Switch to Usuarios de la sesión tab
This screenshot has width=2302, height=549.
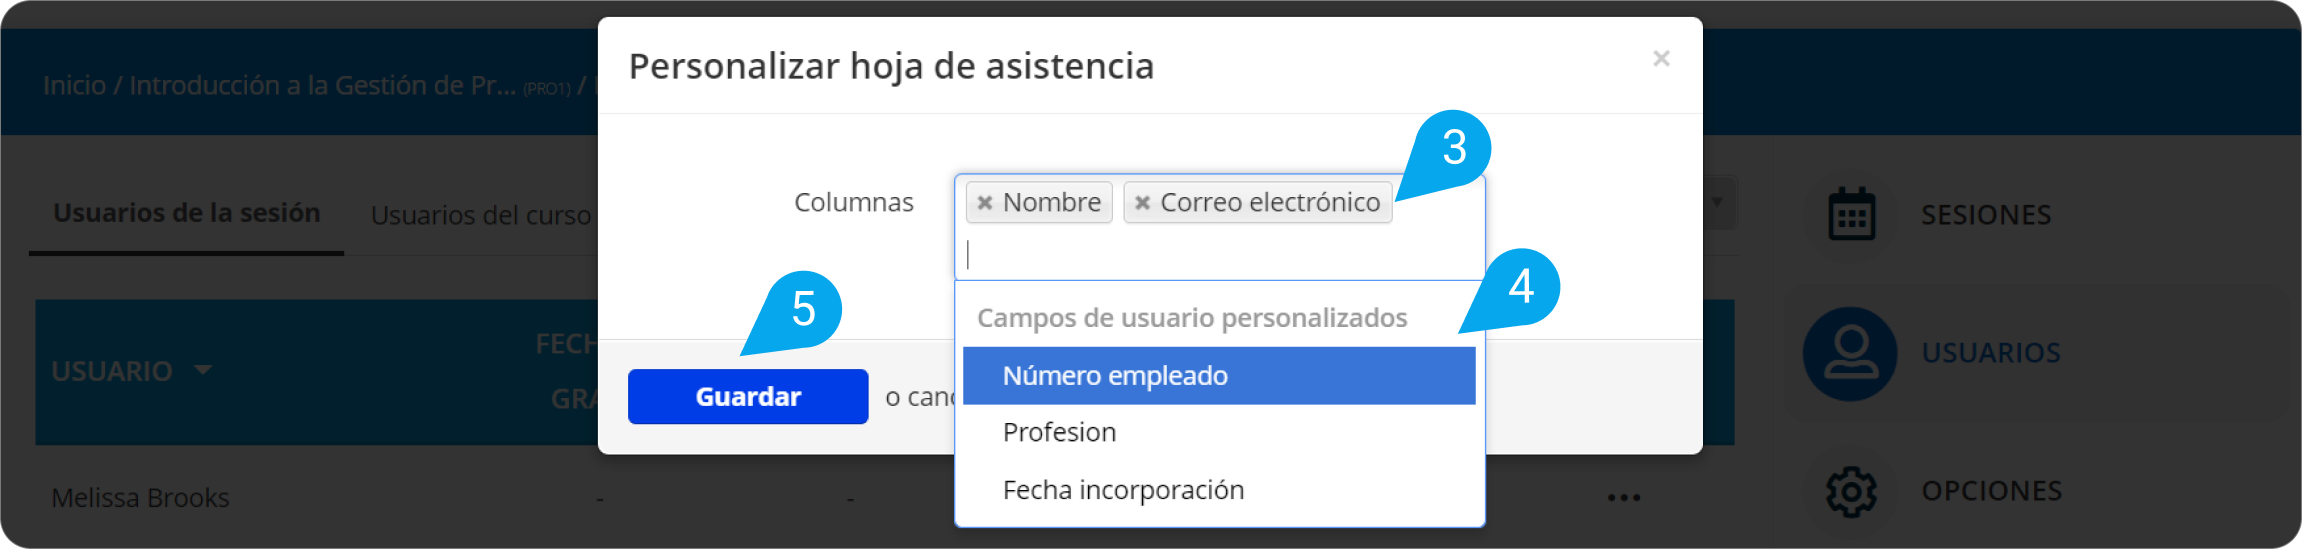point(187,213)
